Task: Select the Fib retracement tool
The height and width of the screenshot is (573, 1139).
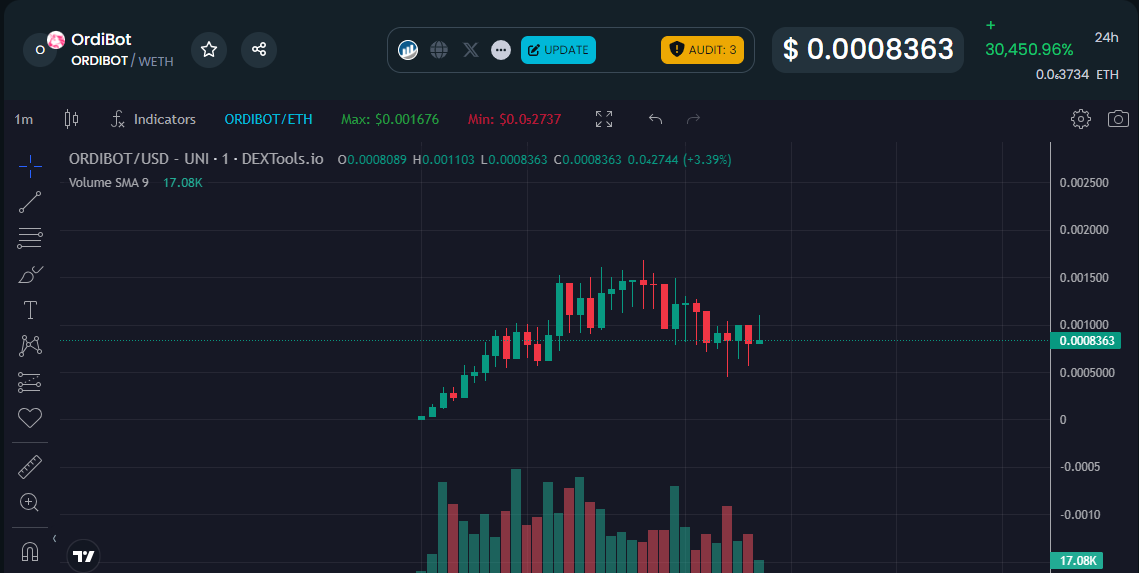Action: 30,238
